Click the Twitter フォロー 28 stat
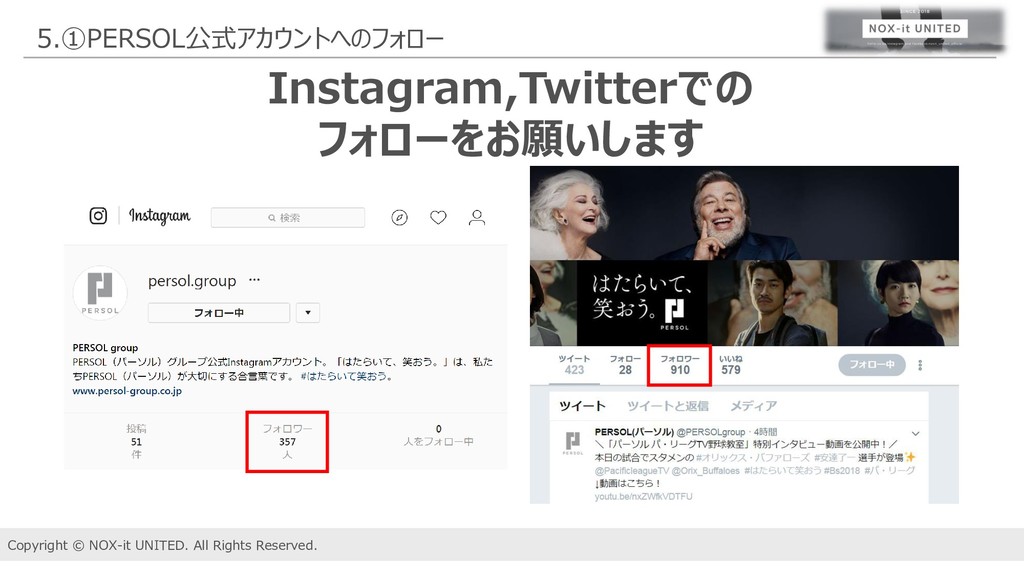The width and height of the screenshot is (1024, 576). pyautogui.click(x=625, y=364)
